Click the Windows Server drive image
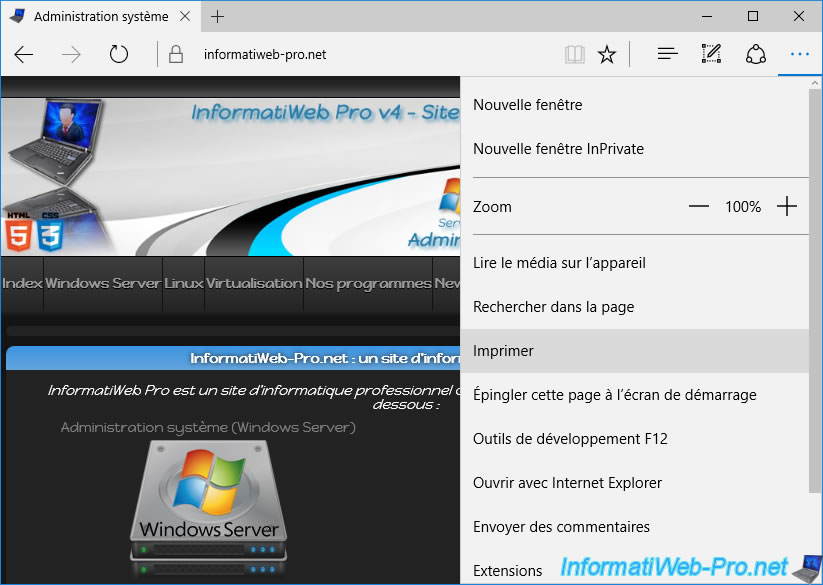This screenshot has height=585, width=823. tap(208, 508)
